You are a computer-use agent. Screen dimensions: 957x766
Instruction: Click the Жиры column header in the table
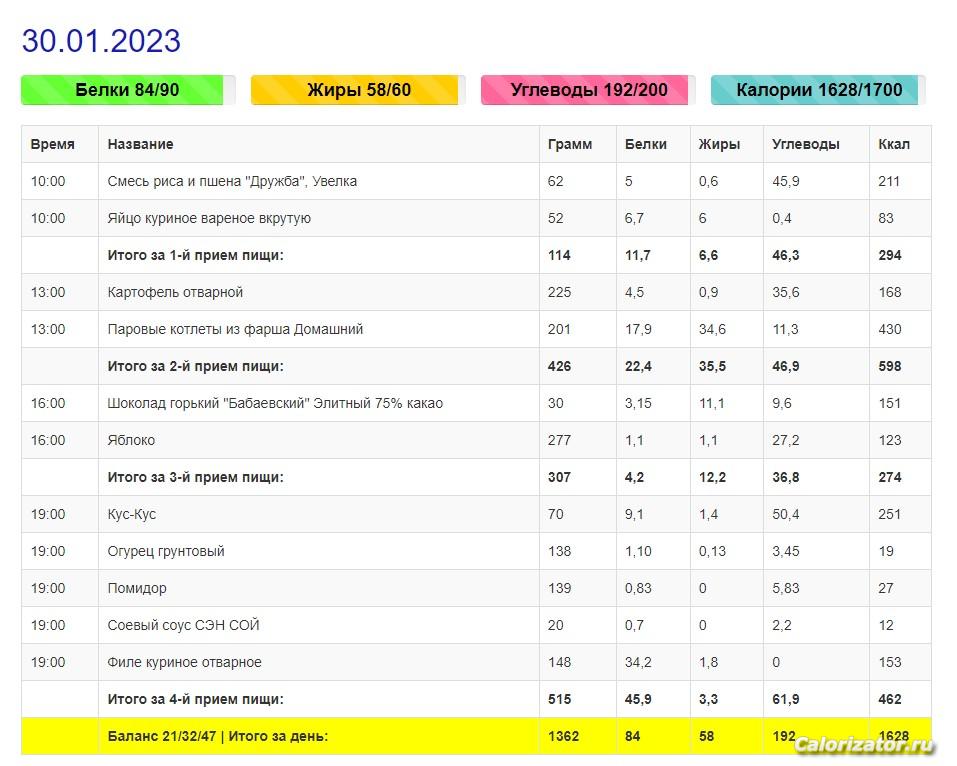pyautogui.click(x=720, y=144)
